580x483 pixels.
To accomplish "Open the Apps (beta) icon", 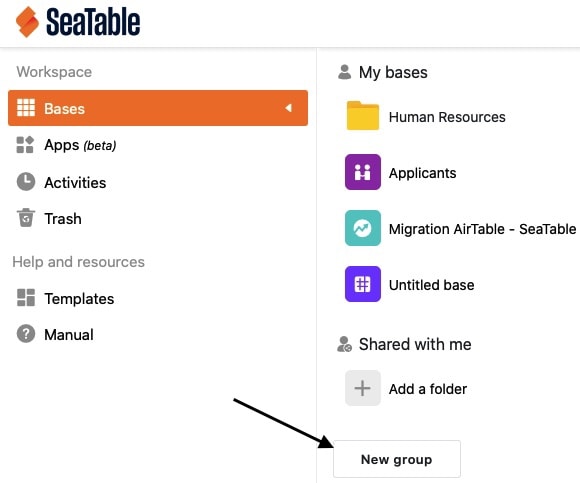I will pos(25,145).
